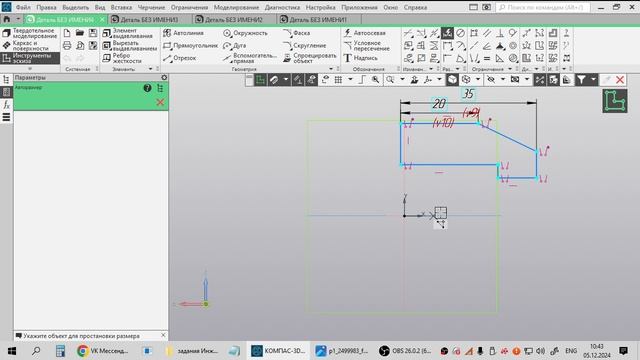
Task: Open the Диагностика menu
Action: (282, 7)
